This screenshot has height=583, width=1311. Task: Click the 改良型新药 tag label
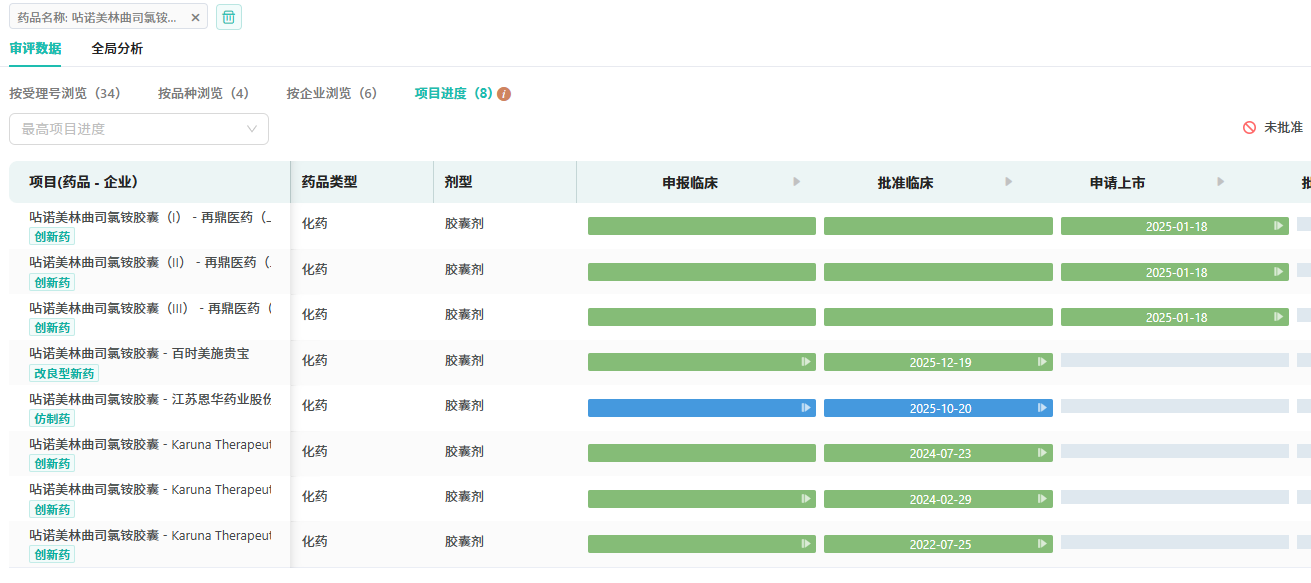point(64,374)
